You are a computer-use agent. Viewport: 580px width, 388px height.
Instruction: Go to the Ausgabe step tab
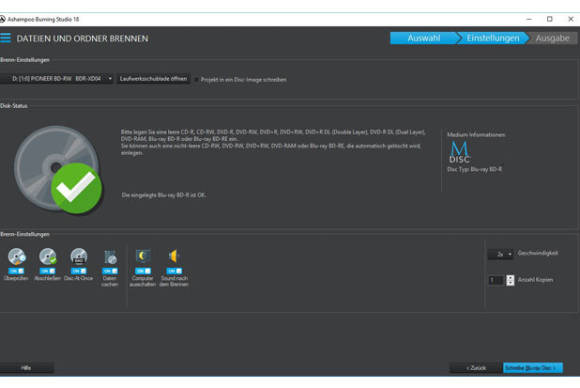(552, 38)
